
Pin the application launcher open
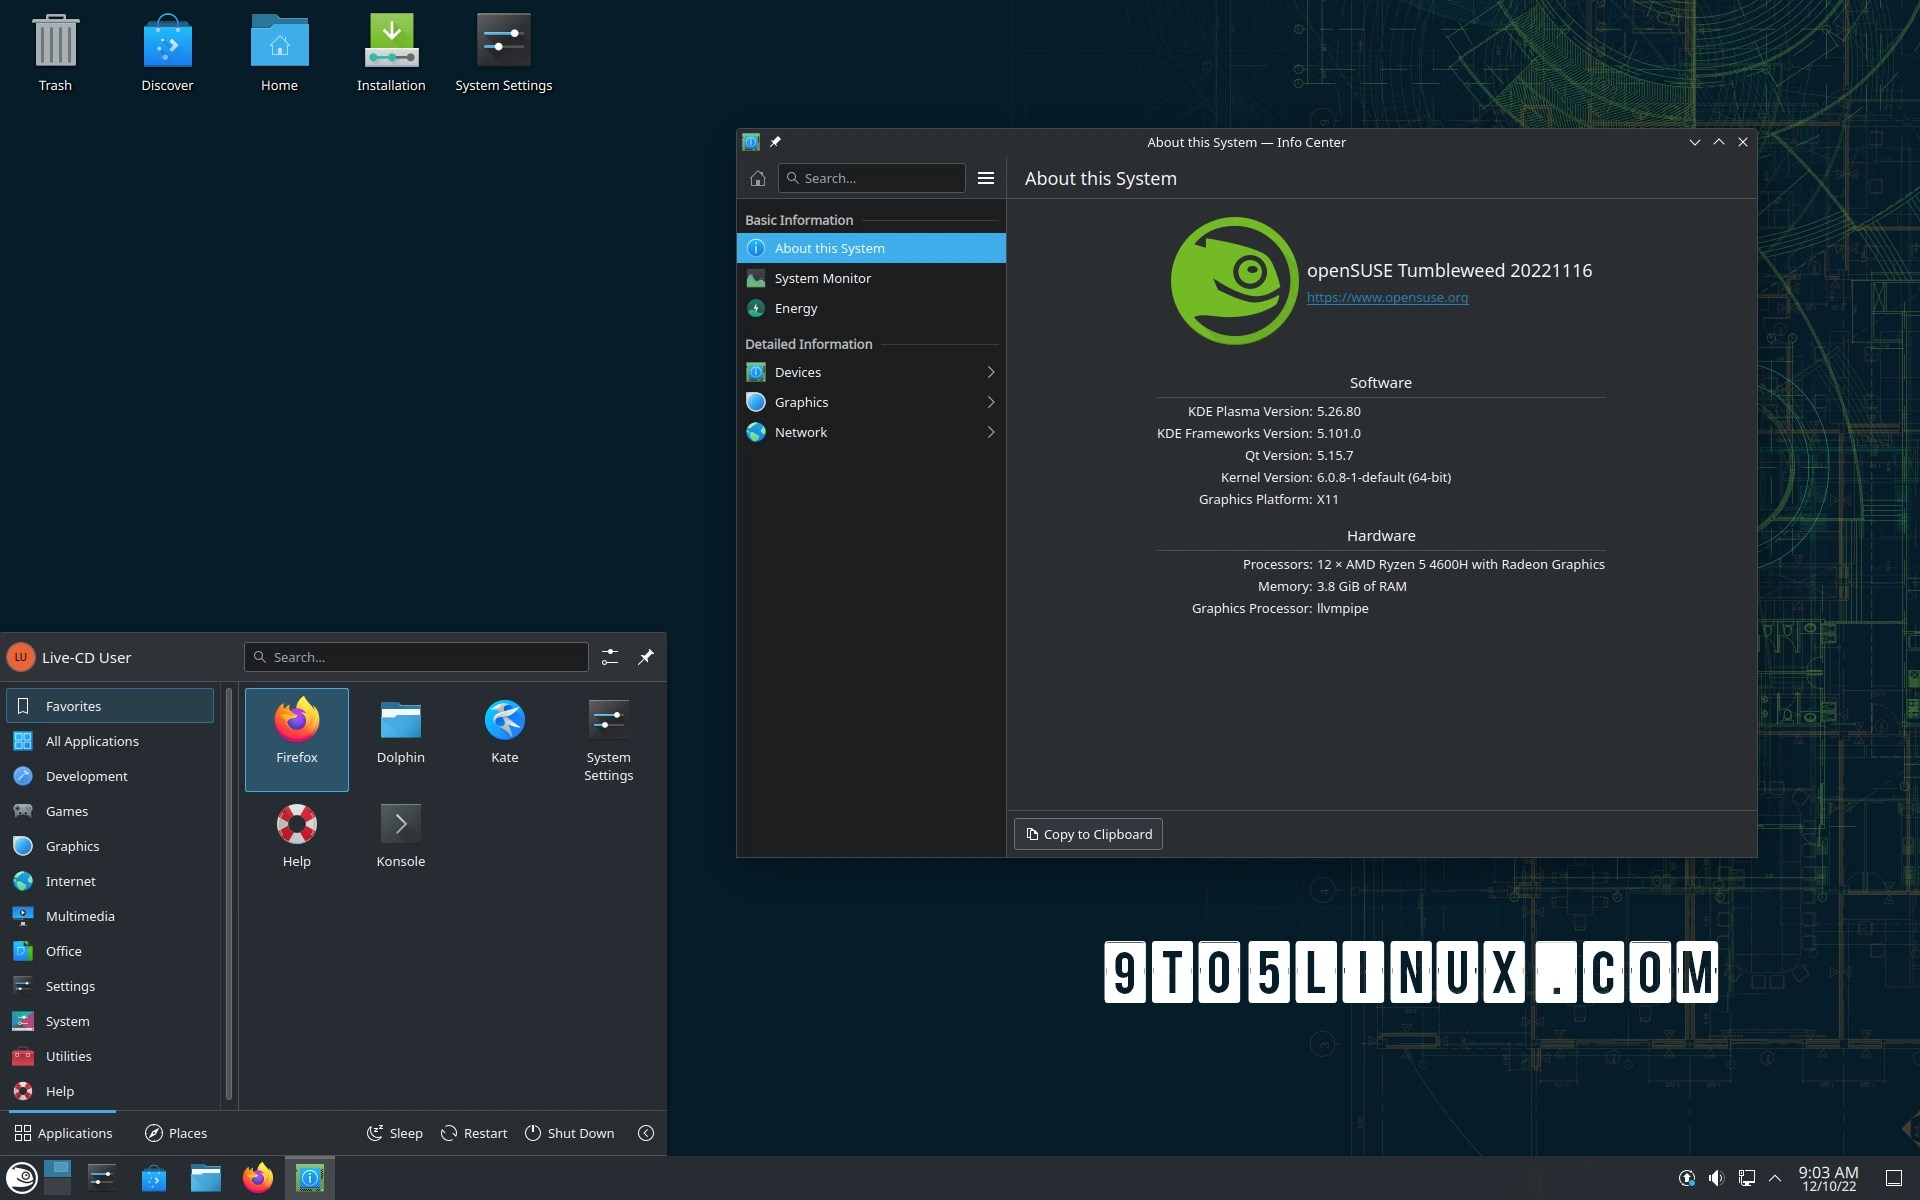(645, 657)
